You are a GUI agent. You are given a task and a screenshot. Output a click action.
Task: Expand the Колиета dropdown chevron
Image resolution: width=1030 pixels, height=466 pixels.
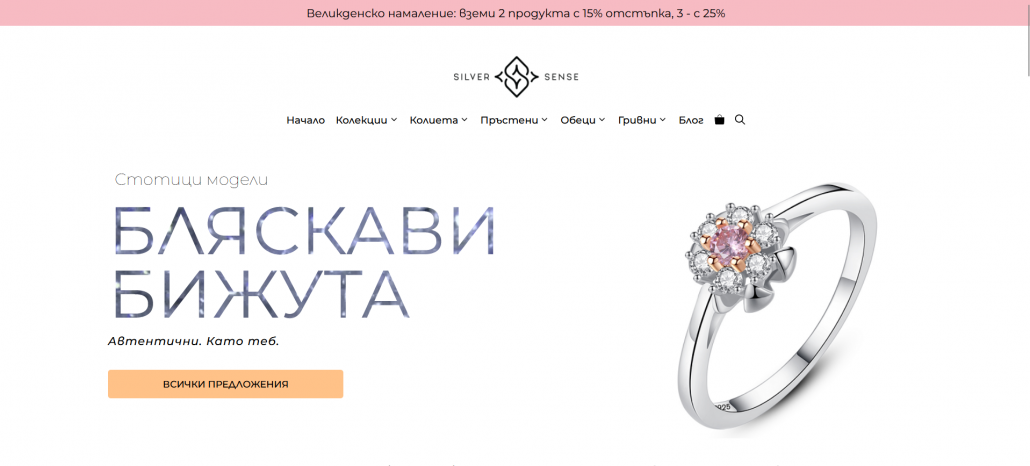coord(464,120)
